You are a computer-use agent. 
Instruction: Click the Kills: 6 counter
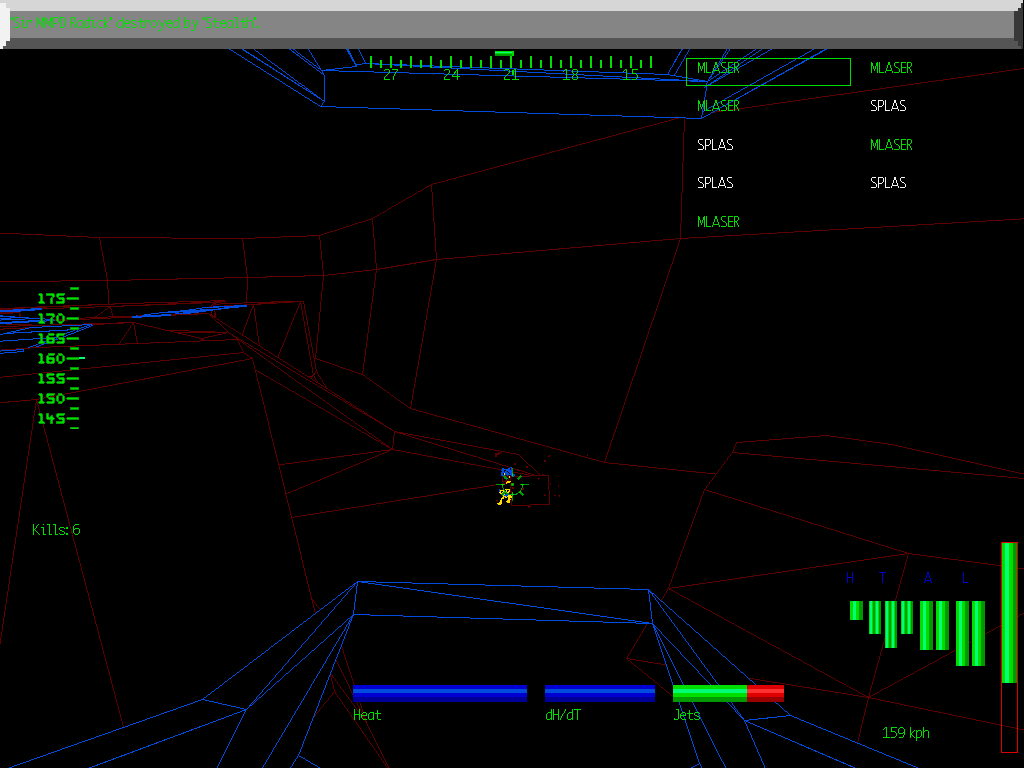[x=56, y=530]
